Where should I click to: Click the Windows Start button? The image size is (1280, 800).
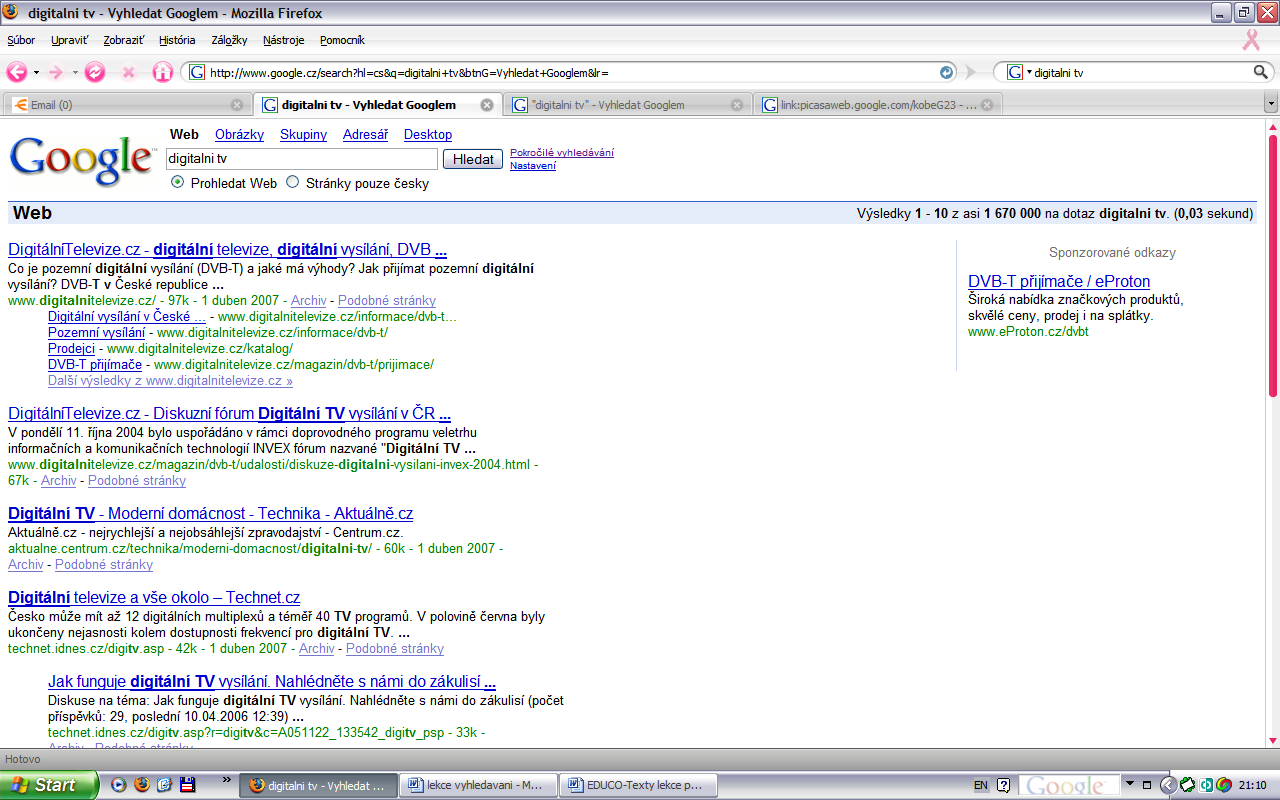tap(49, 784)
